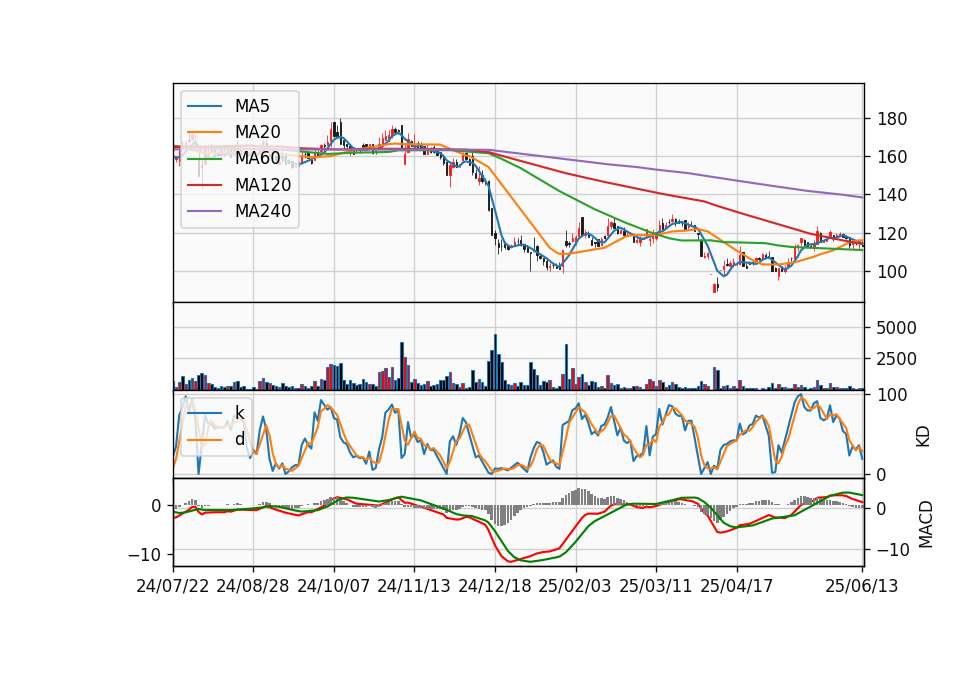The image size is (960, 690).
Task: Click the purple MA240 legend line sample
Action: 204,211
